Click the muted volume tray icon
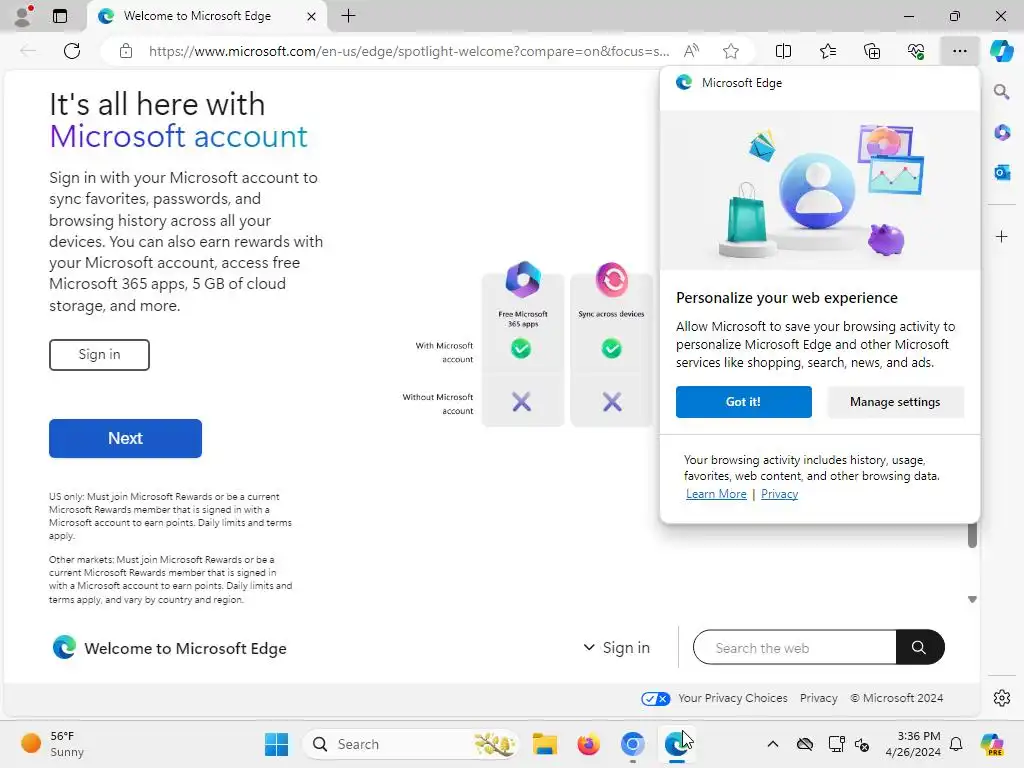The width and height of the screenshot is (1024, 768). point(862,744)
